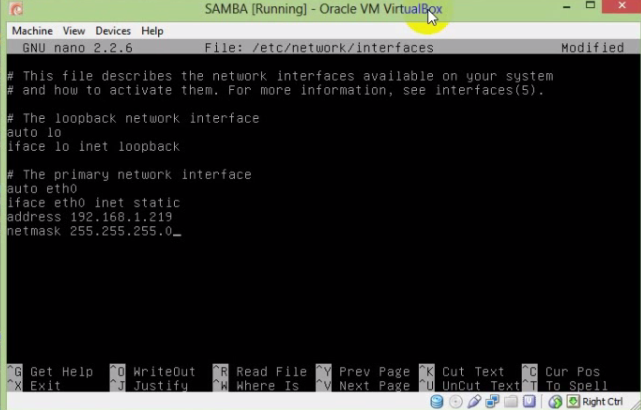
Task: Click the 'Where Is' nano shortcut
Action: [x=256, y=385]
